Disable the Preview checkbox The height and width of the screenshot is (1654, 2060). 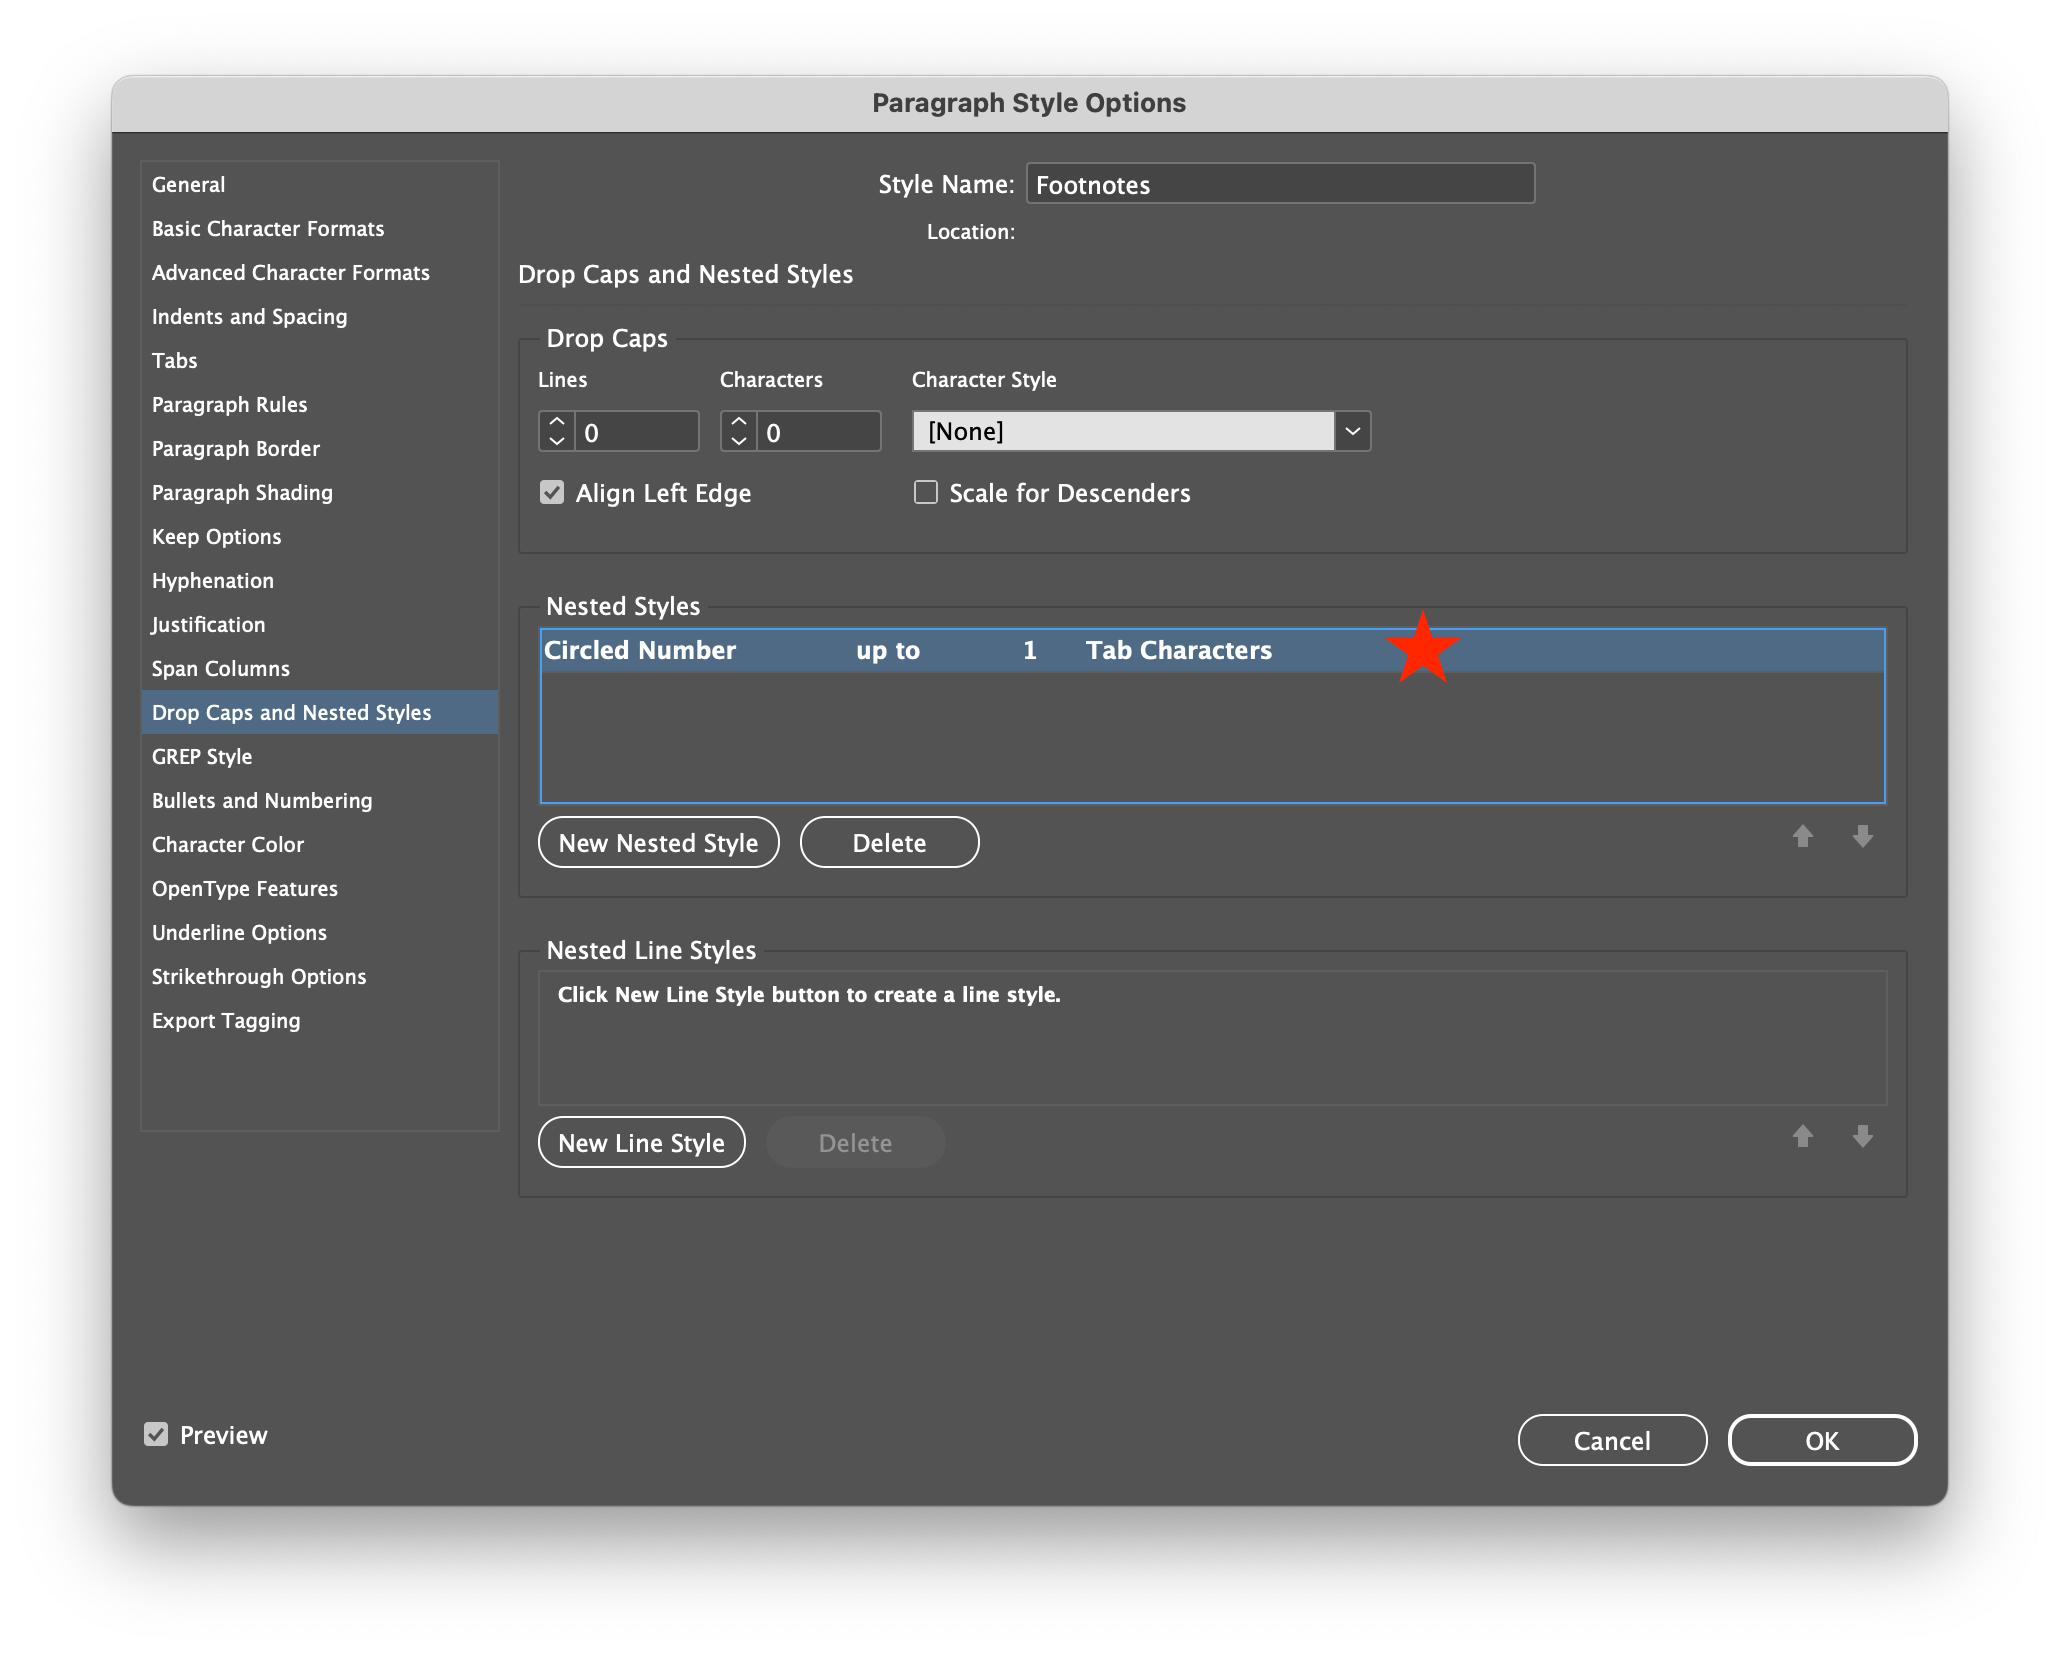(x=156, y=1435)
